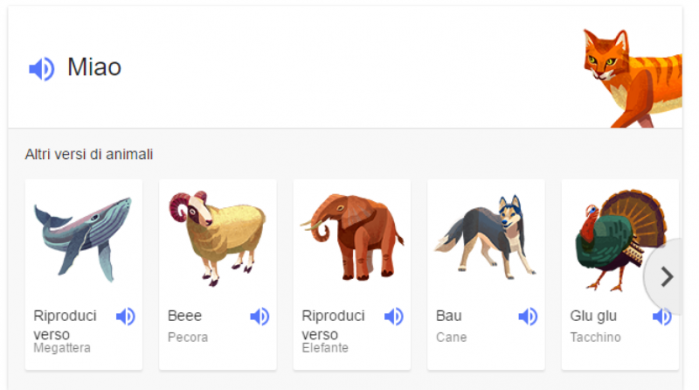Image resolution: width=699 pixels, height=390 pixels.
Task: Click the Pecora label
Action: 188,337
